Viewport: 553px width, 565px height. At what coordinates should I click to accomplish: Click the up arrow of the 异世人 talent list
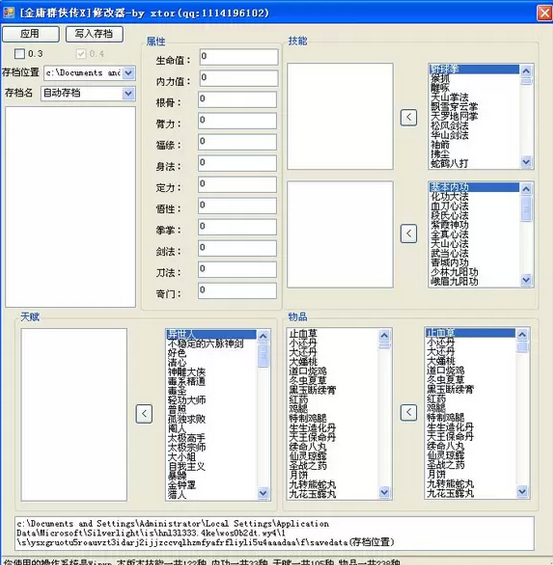coord(263,336)
